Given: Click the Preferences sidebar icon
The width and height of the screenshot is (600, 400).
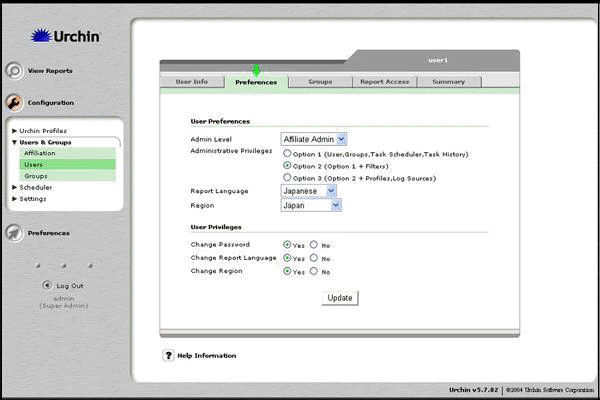Looking at the screenshot, I should (x=14, y=233).
